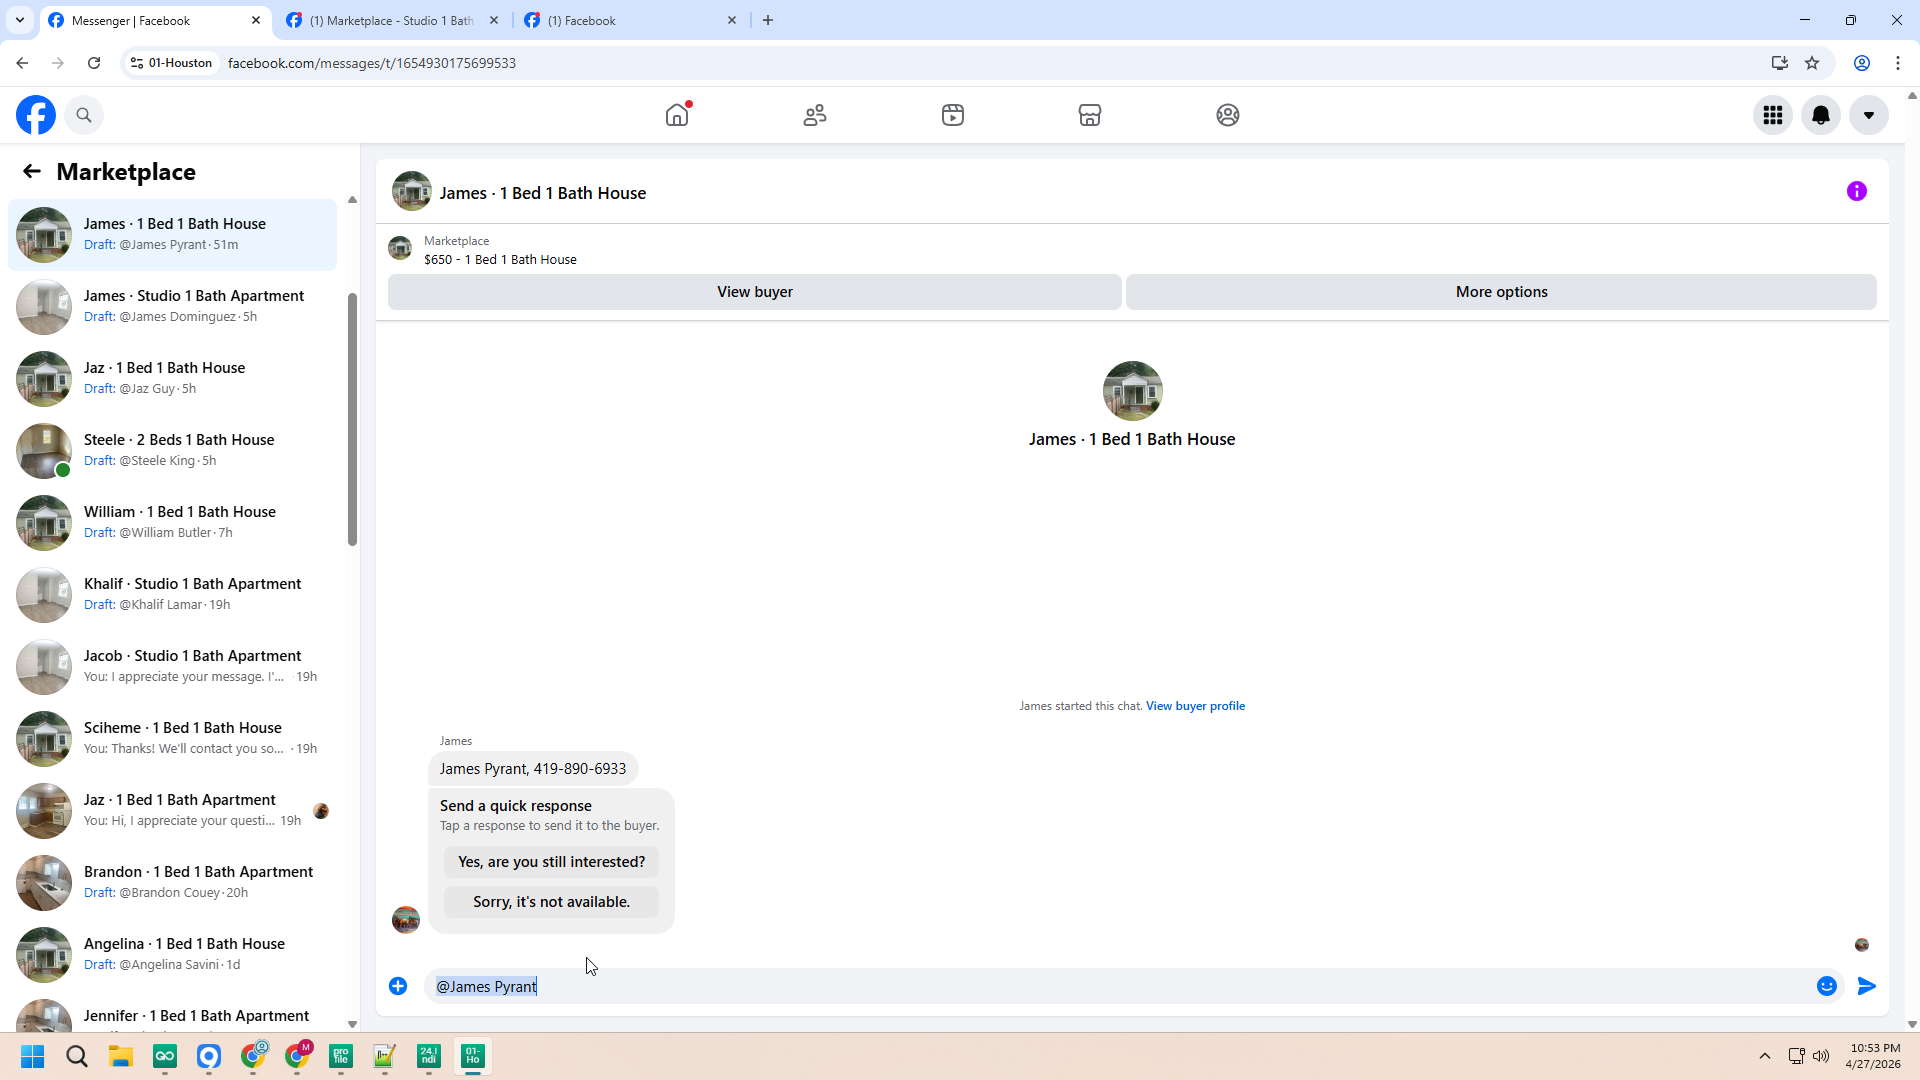Screen dimensions: 1920x1080
Task: Open the Facebook menu grid icon
Action: (1772, 115)
